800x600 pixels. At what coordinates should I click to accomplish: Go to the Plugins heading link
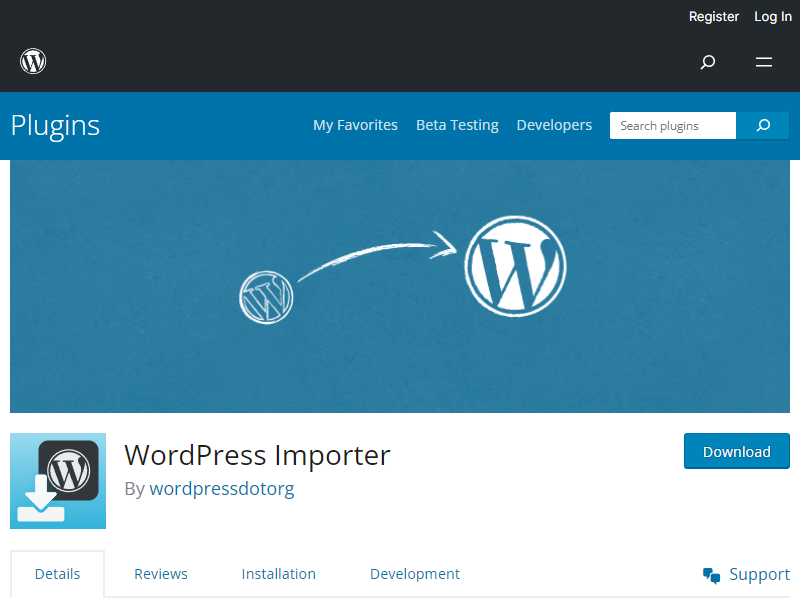[55, 126]
